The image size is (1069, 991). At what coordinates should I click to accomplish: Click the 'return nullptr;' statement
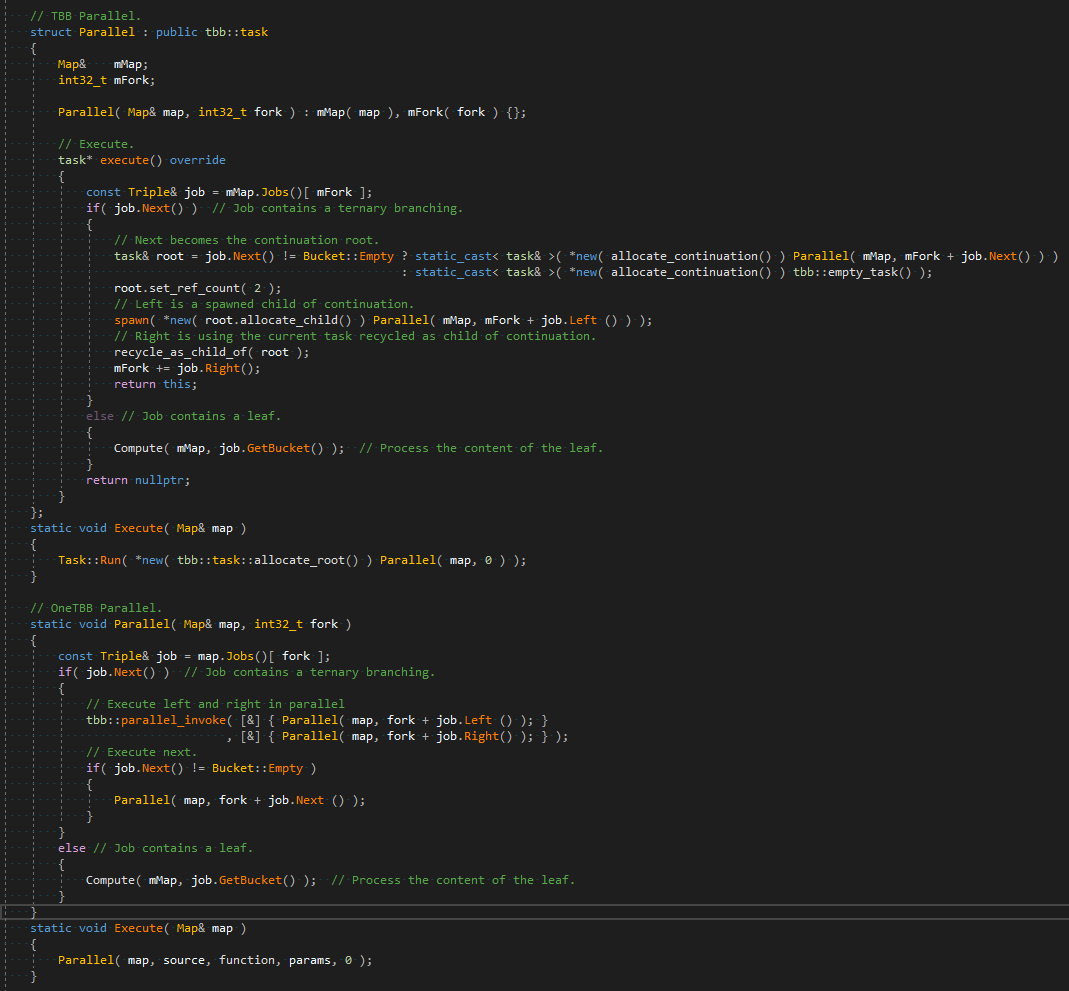(138, 481)
